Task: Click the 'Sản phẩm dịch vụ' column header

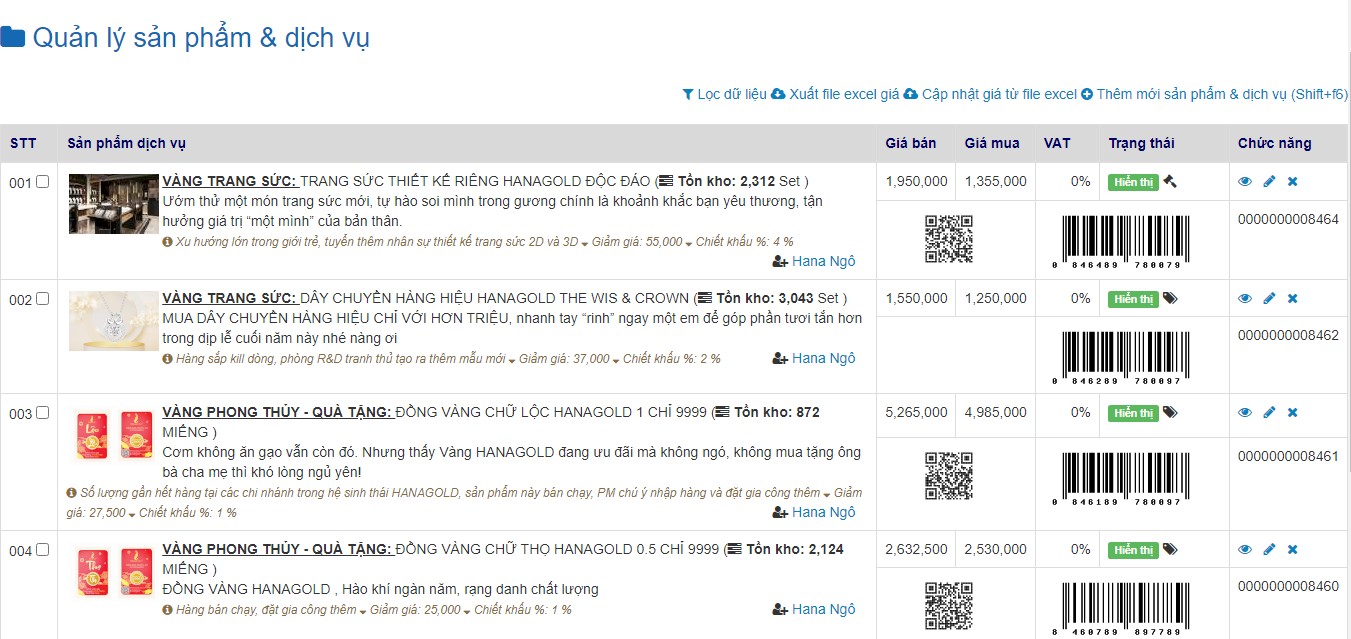Action: [127, 143]
